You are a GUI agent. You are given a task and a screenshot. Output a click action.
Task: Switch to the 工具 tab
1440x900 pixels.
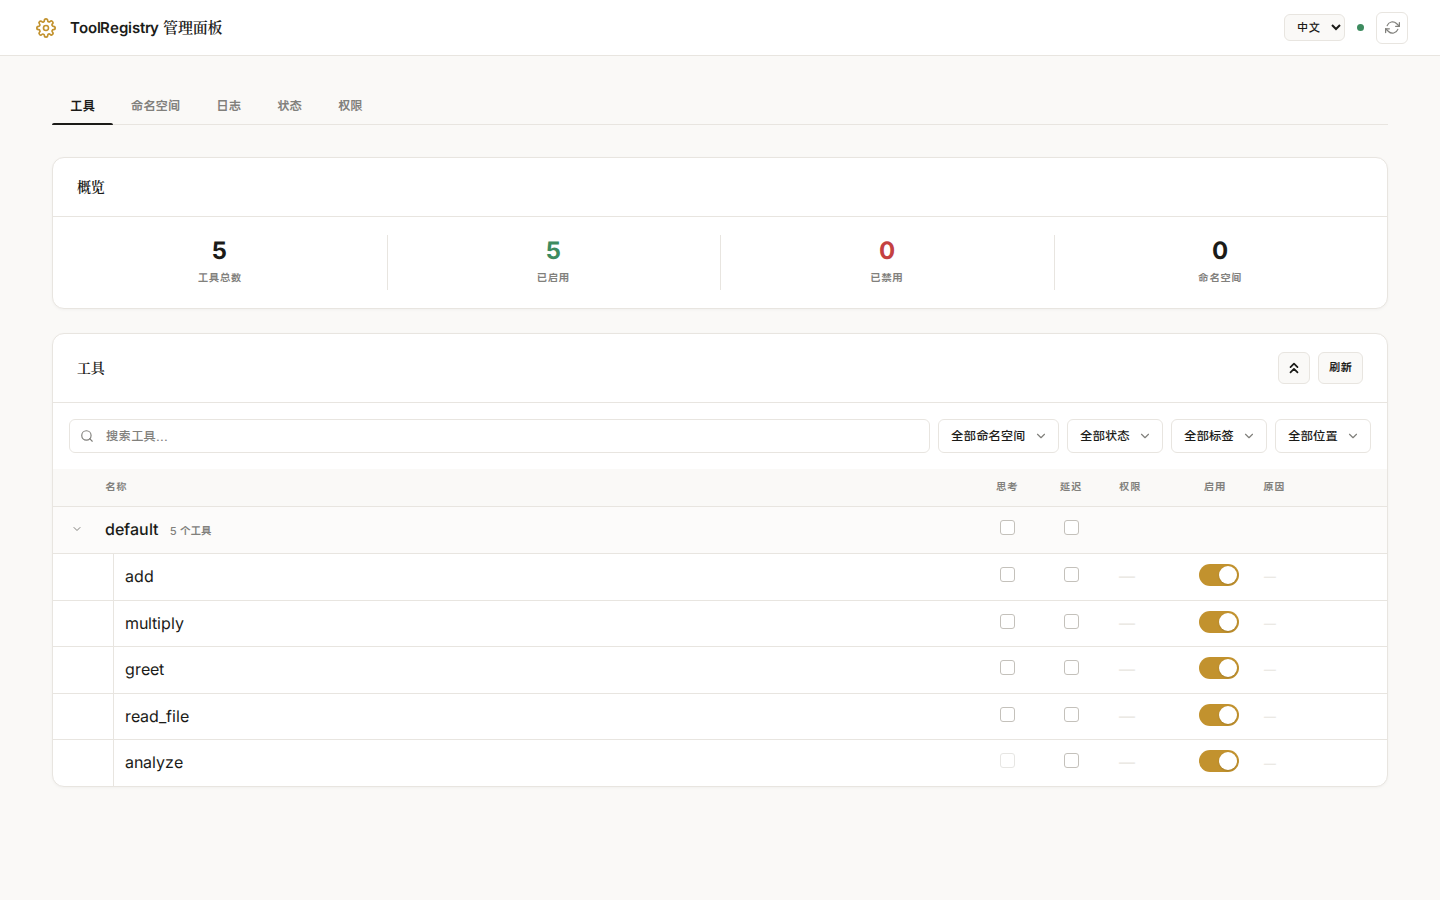point(82,106)
